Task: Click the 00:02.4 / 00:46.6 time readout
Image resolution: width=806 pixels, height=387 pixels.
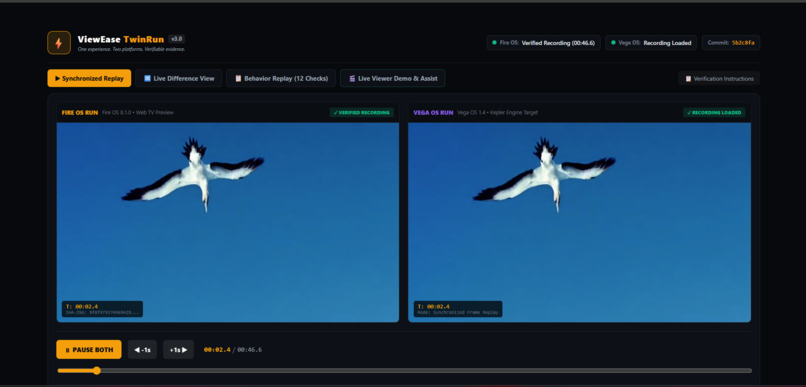Action: [x=233, y=350]
